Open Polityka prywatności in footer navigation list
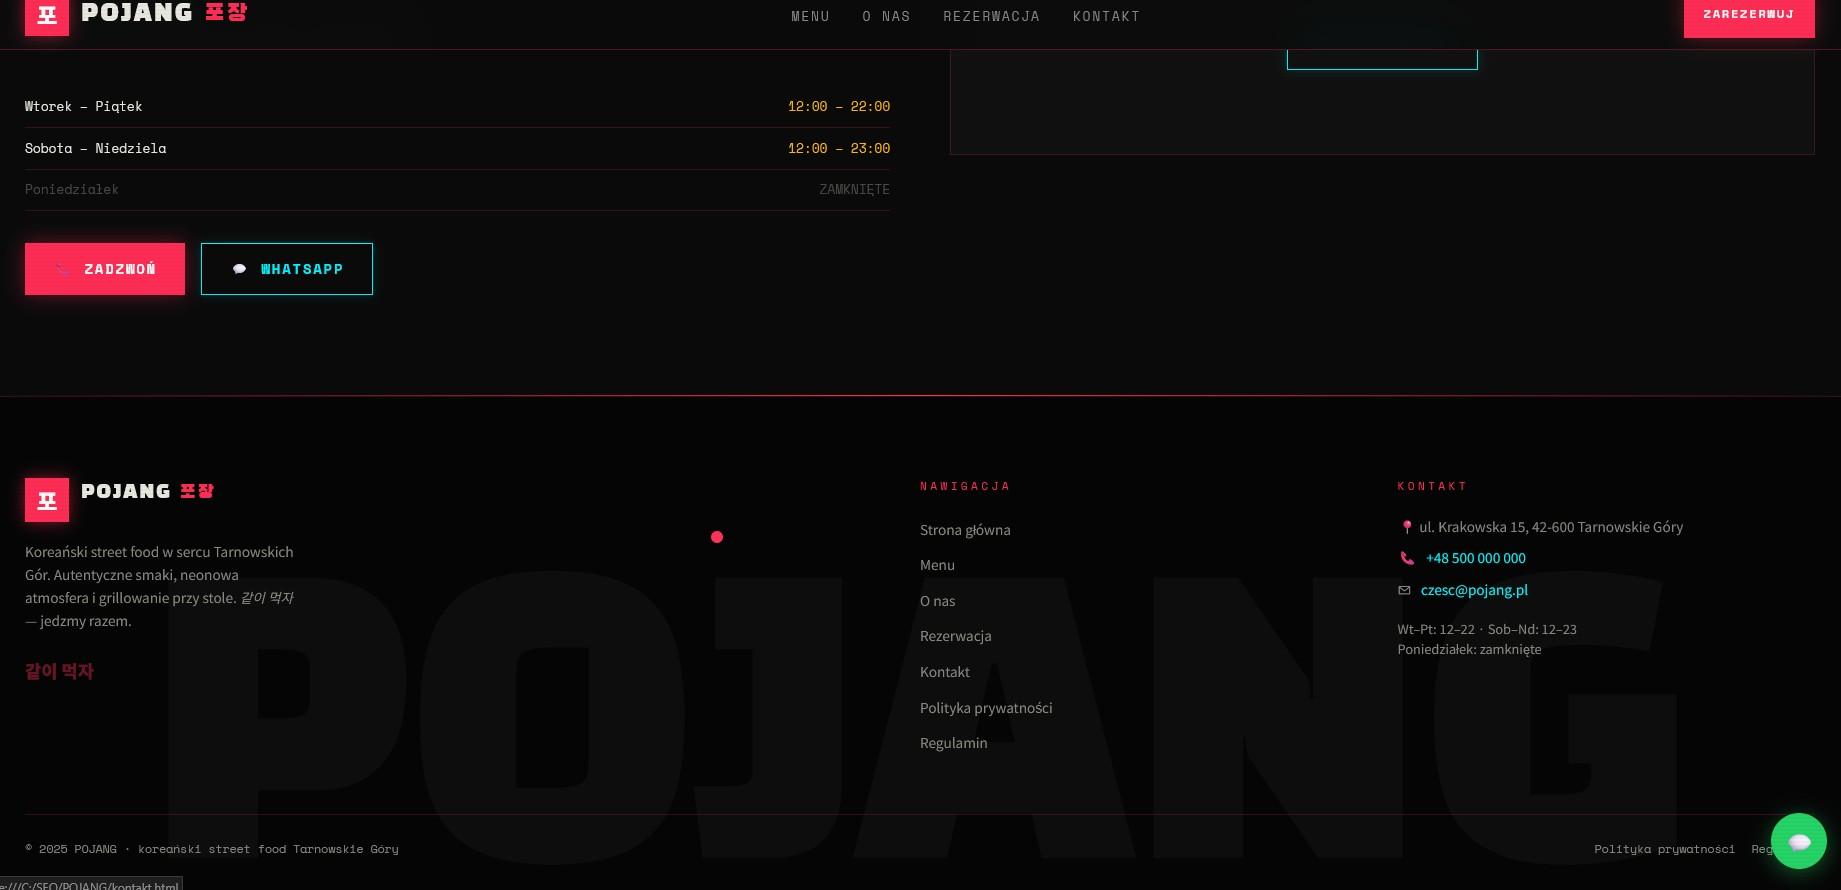1841x890 pixels. (x=986, y=708)
